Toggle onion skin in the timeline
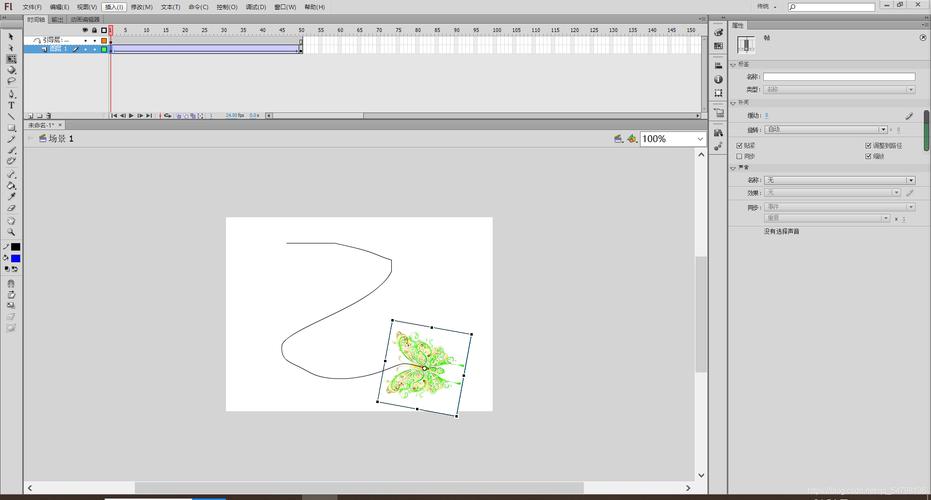The width and height of the screenshot is (931, 500). click(x=179, y=116)
